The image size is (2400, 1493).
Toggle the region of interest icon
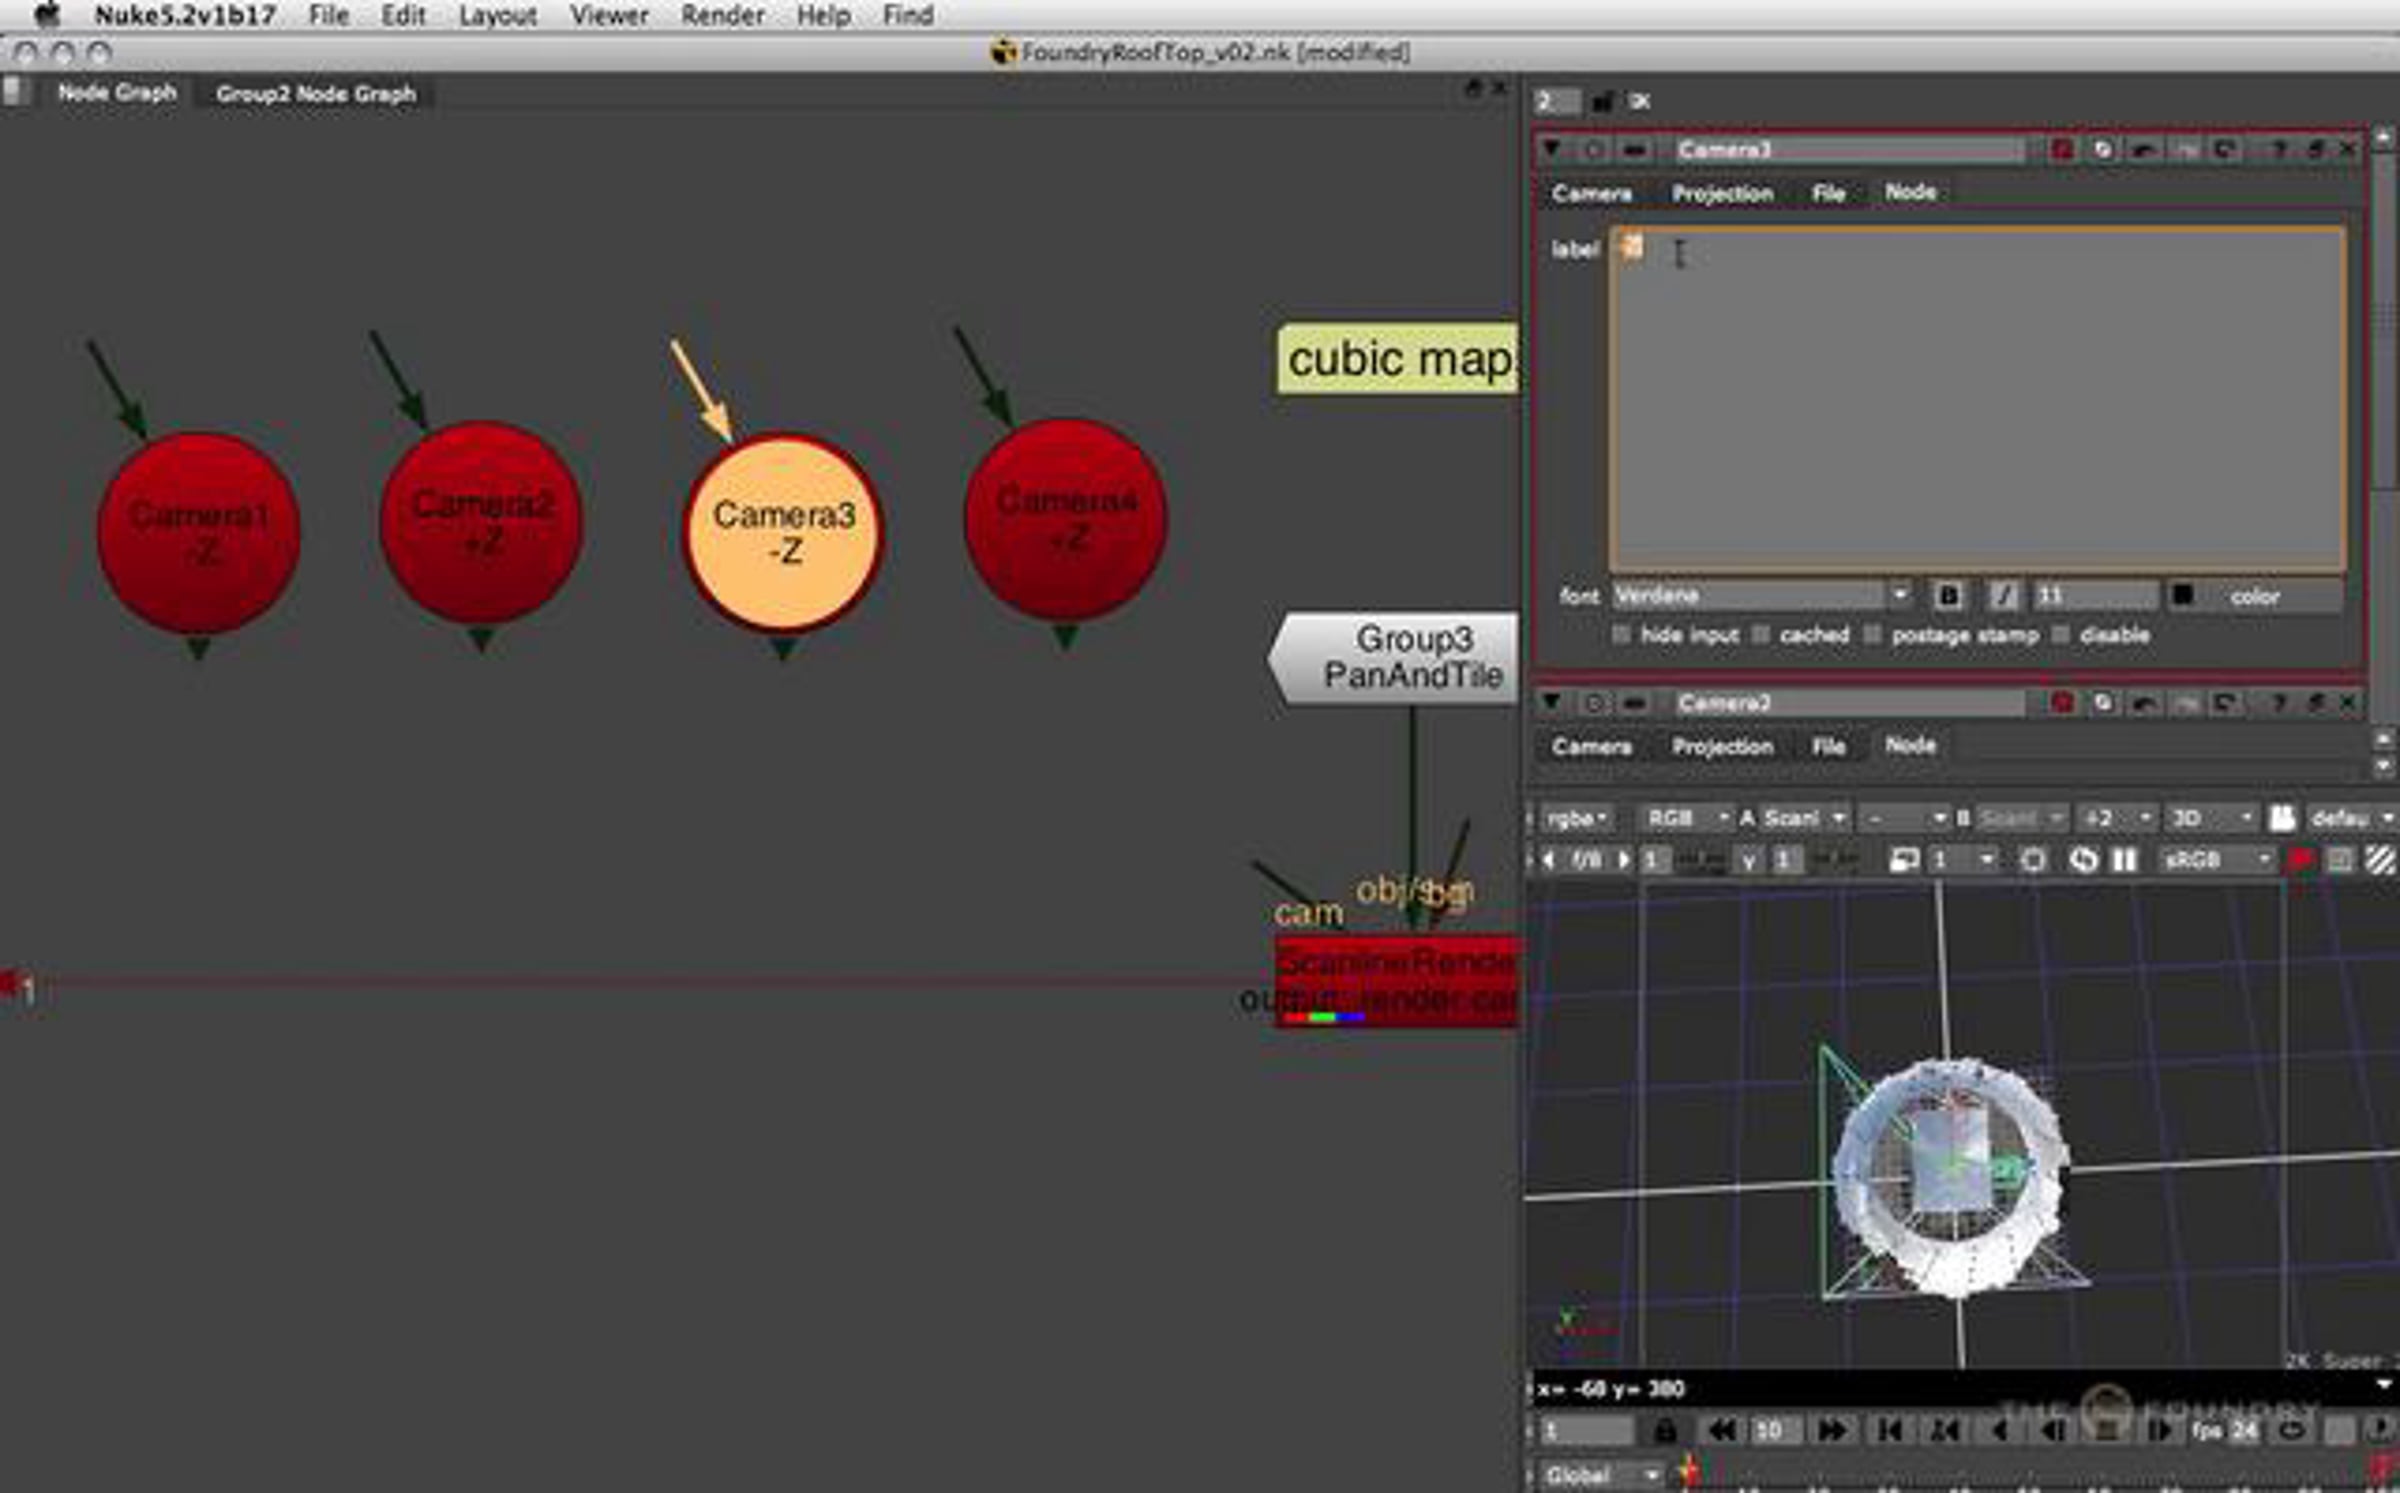pyautogui.click(x=2032, y=860)
